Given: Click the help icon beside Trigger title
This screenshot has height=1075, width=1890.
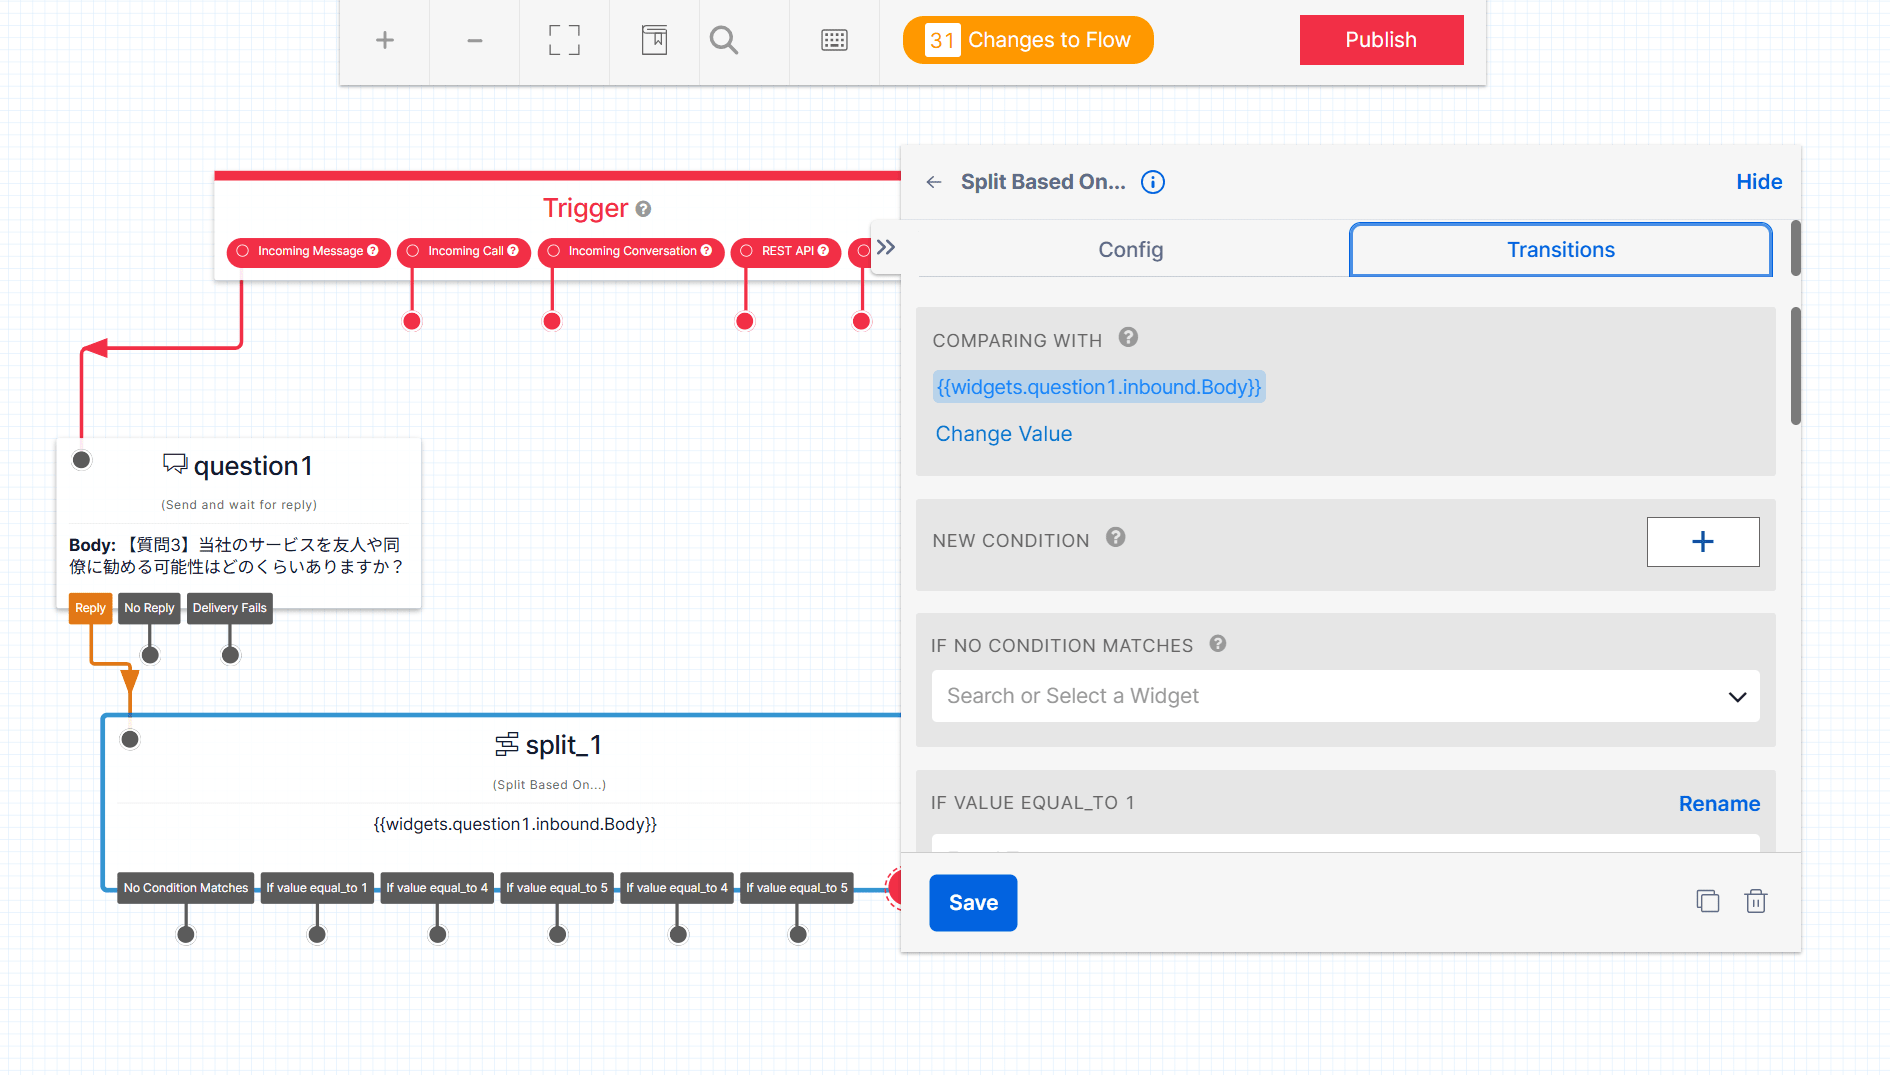Looking at the screenshot, I should [x=644, y=209].
